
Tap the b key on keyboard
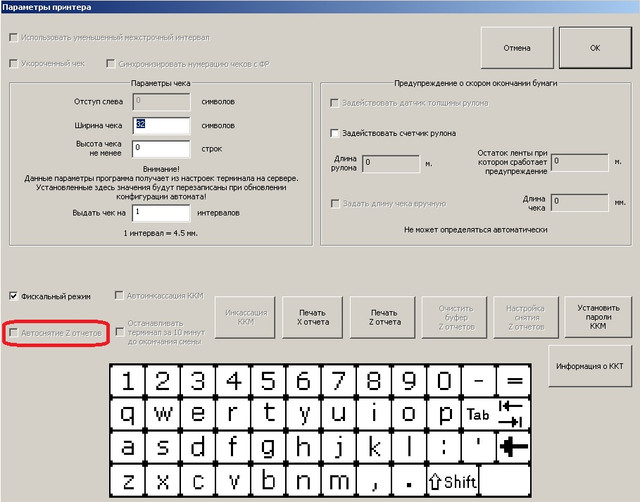pos(268,480)
